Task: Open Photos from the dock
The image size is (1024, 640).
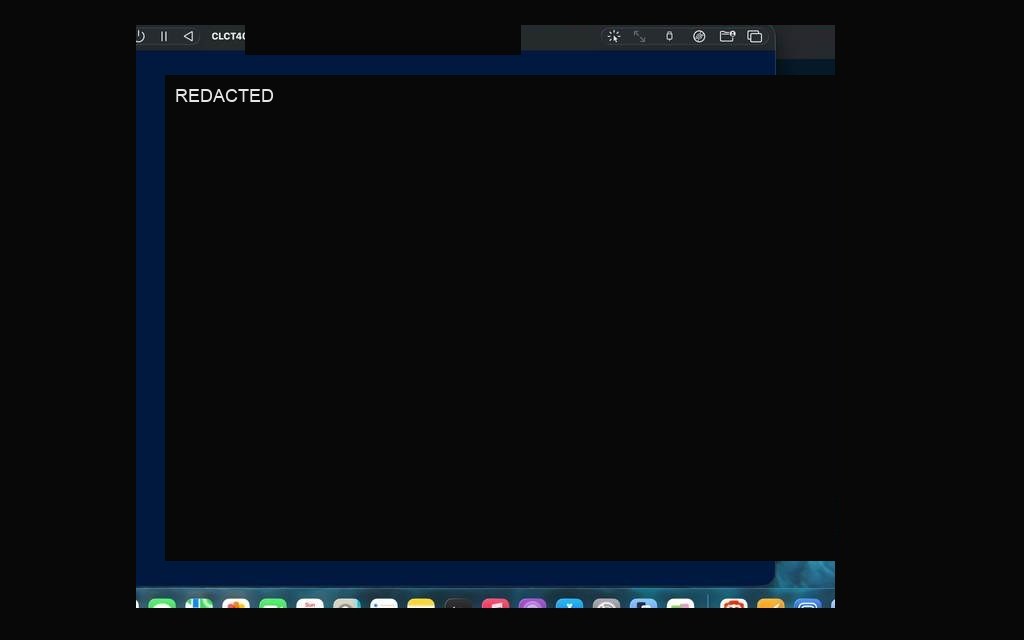Action: click(x=236, y=603)
